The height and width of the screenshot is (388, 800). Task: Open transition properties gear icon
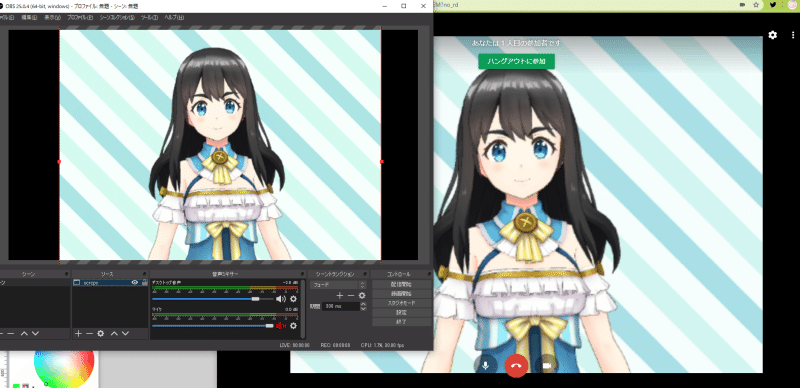point(362,295)
